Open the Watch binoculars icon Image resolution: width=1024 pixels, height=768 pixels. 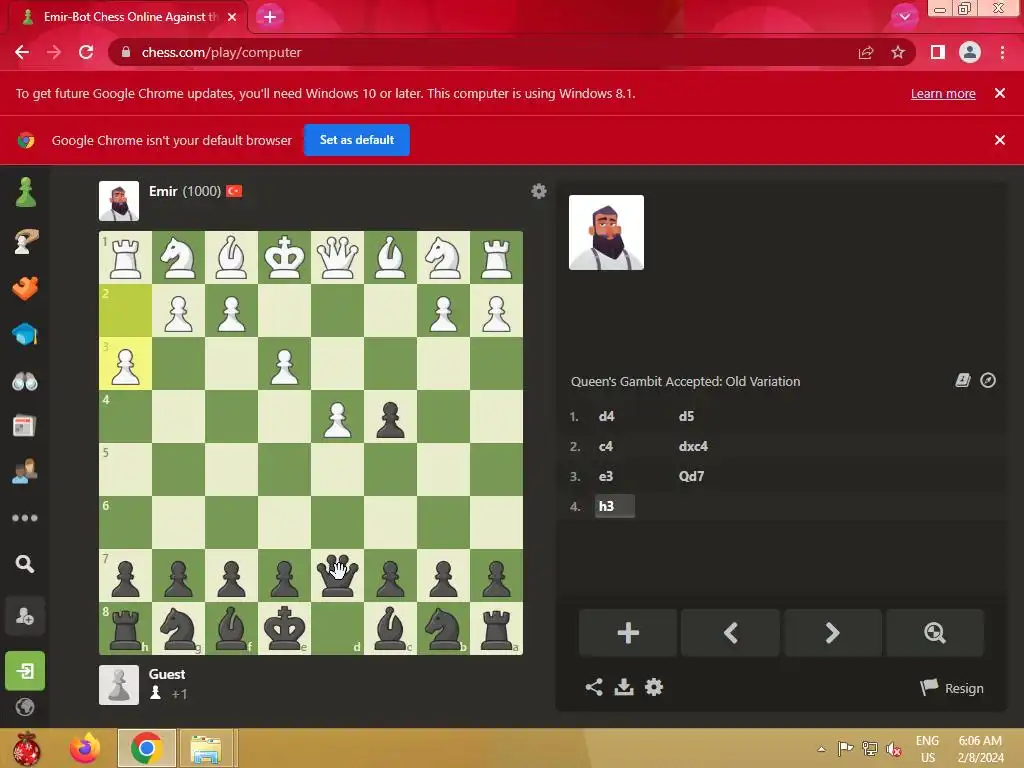click(25, 381)
